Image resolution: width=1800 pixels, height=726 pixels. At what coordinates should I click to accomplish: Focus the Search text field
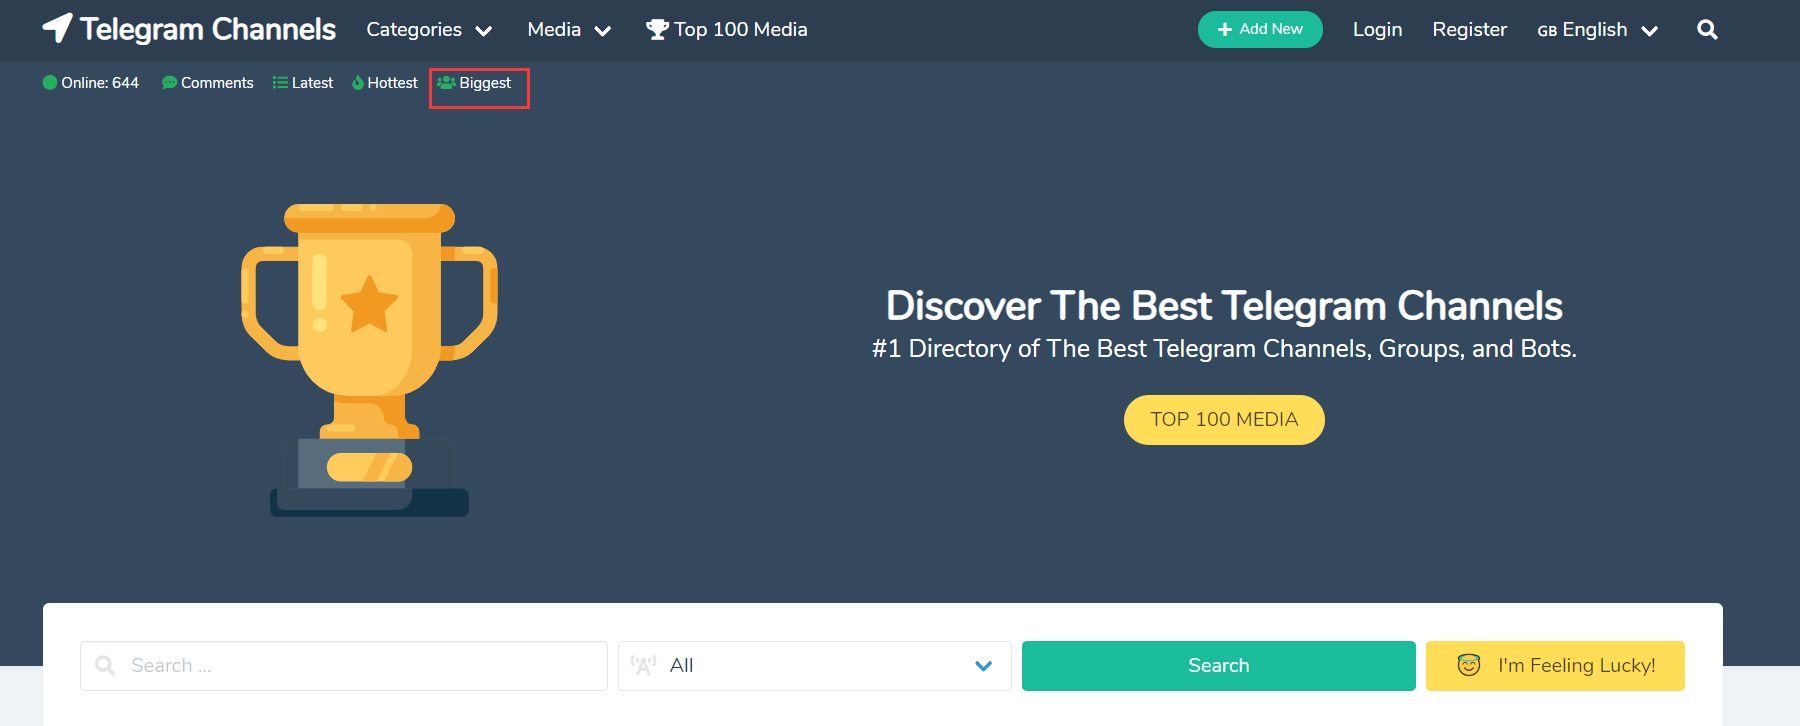[x=344, y=666]
